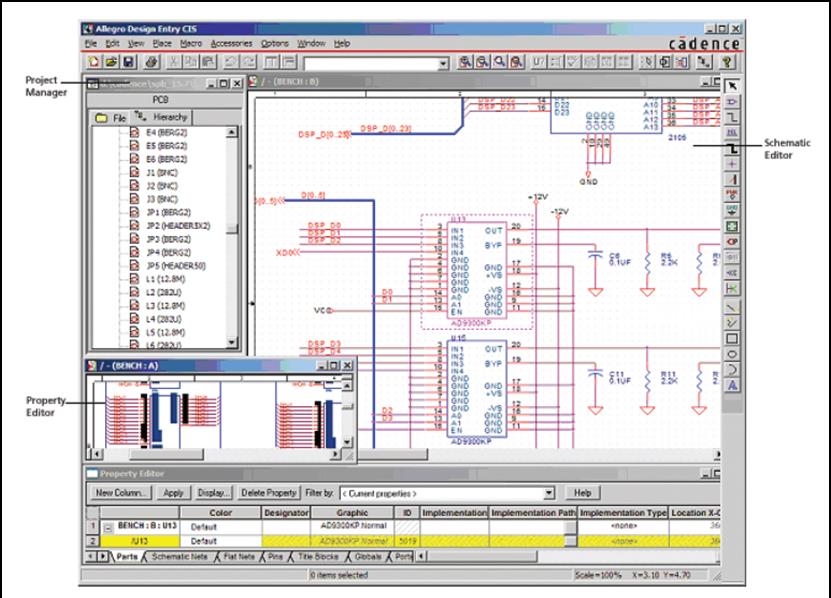Screen dimensions: 831x598
Task: Switch to the File tab in Project Manager
Action: (x=111, y=118)
